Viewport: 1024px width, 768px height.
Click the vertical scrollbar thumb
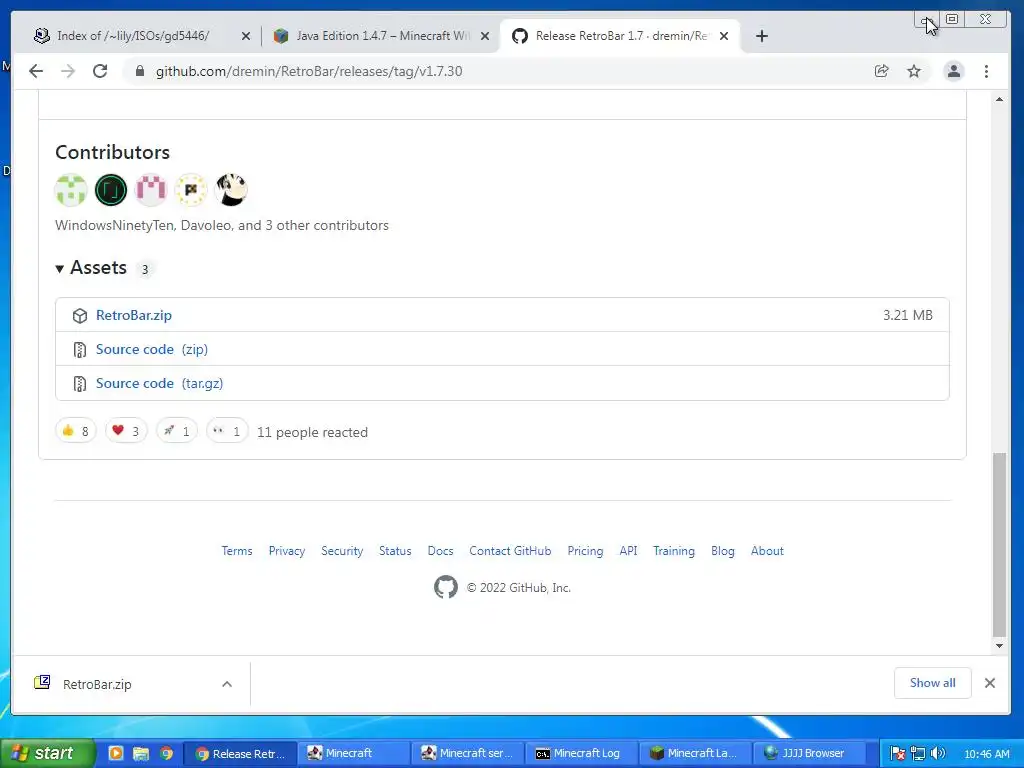pos(999,544)
